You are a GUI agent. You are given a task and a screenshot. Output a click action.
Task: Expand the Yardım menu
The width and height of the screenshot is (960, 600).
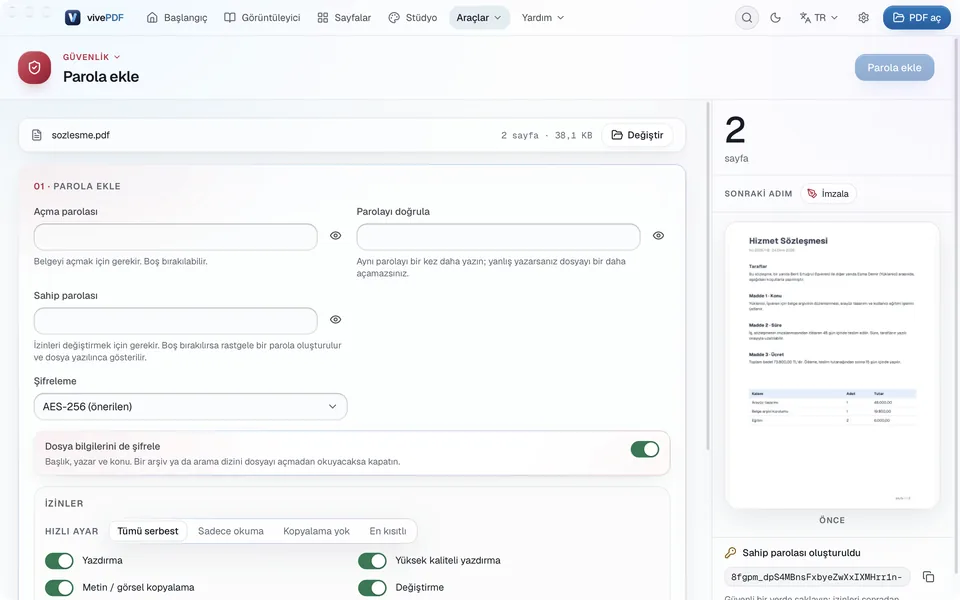[542, 18]
